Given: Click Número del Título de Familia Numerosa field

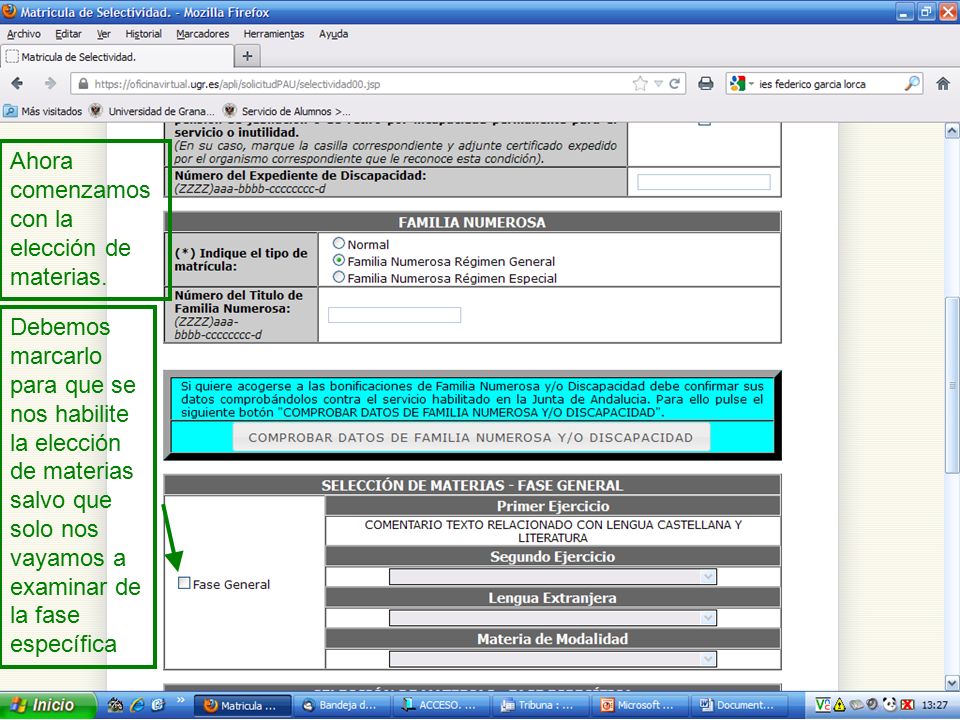Looking at the screenshot, I should (x=394, y=315).
